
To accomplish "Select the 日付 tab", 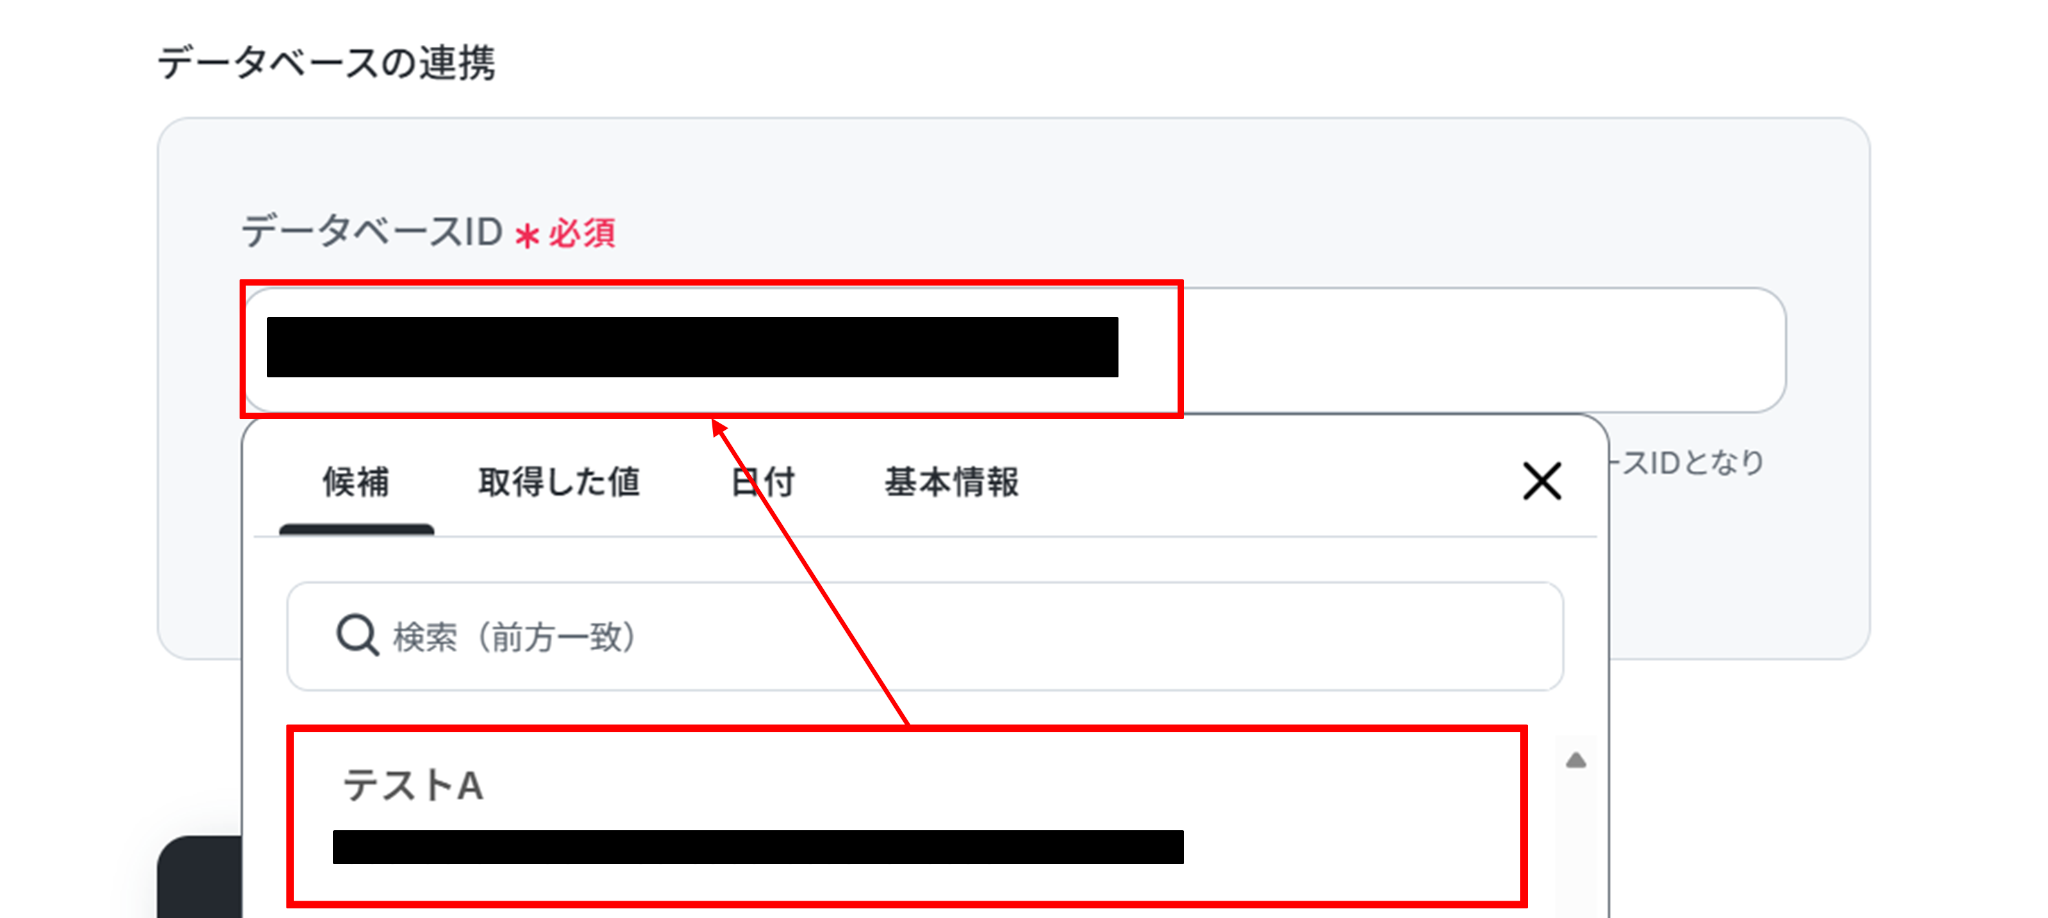I will 762,482.
